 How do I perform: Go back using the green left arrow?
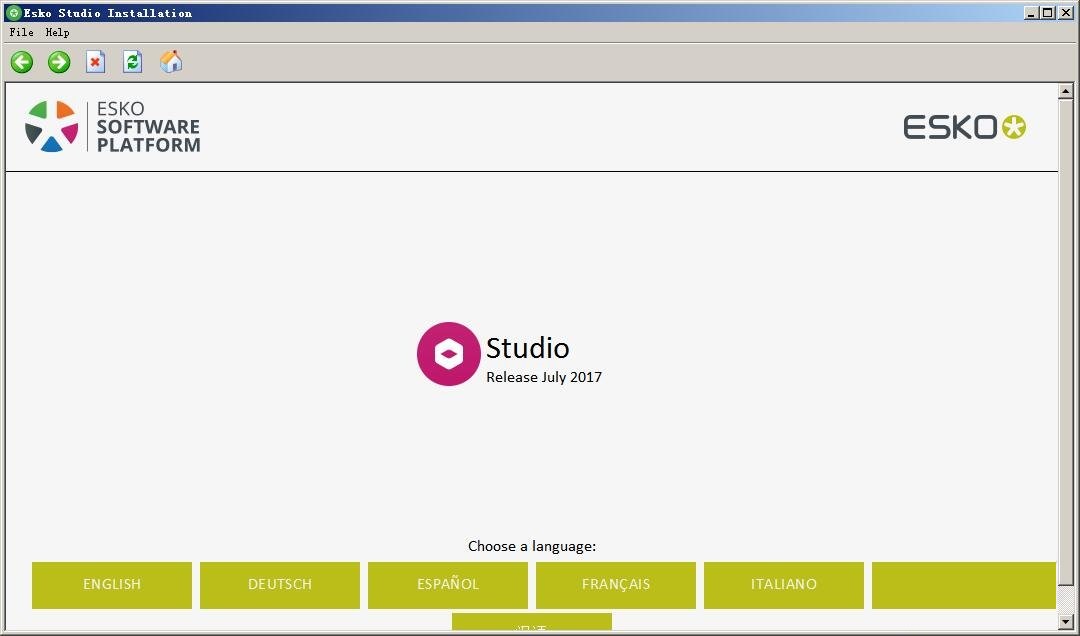[22, 62]
